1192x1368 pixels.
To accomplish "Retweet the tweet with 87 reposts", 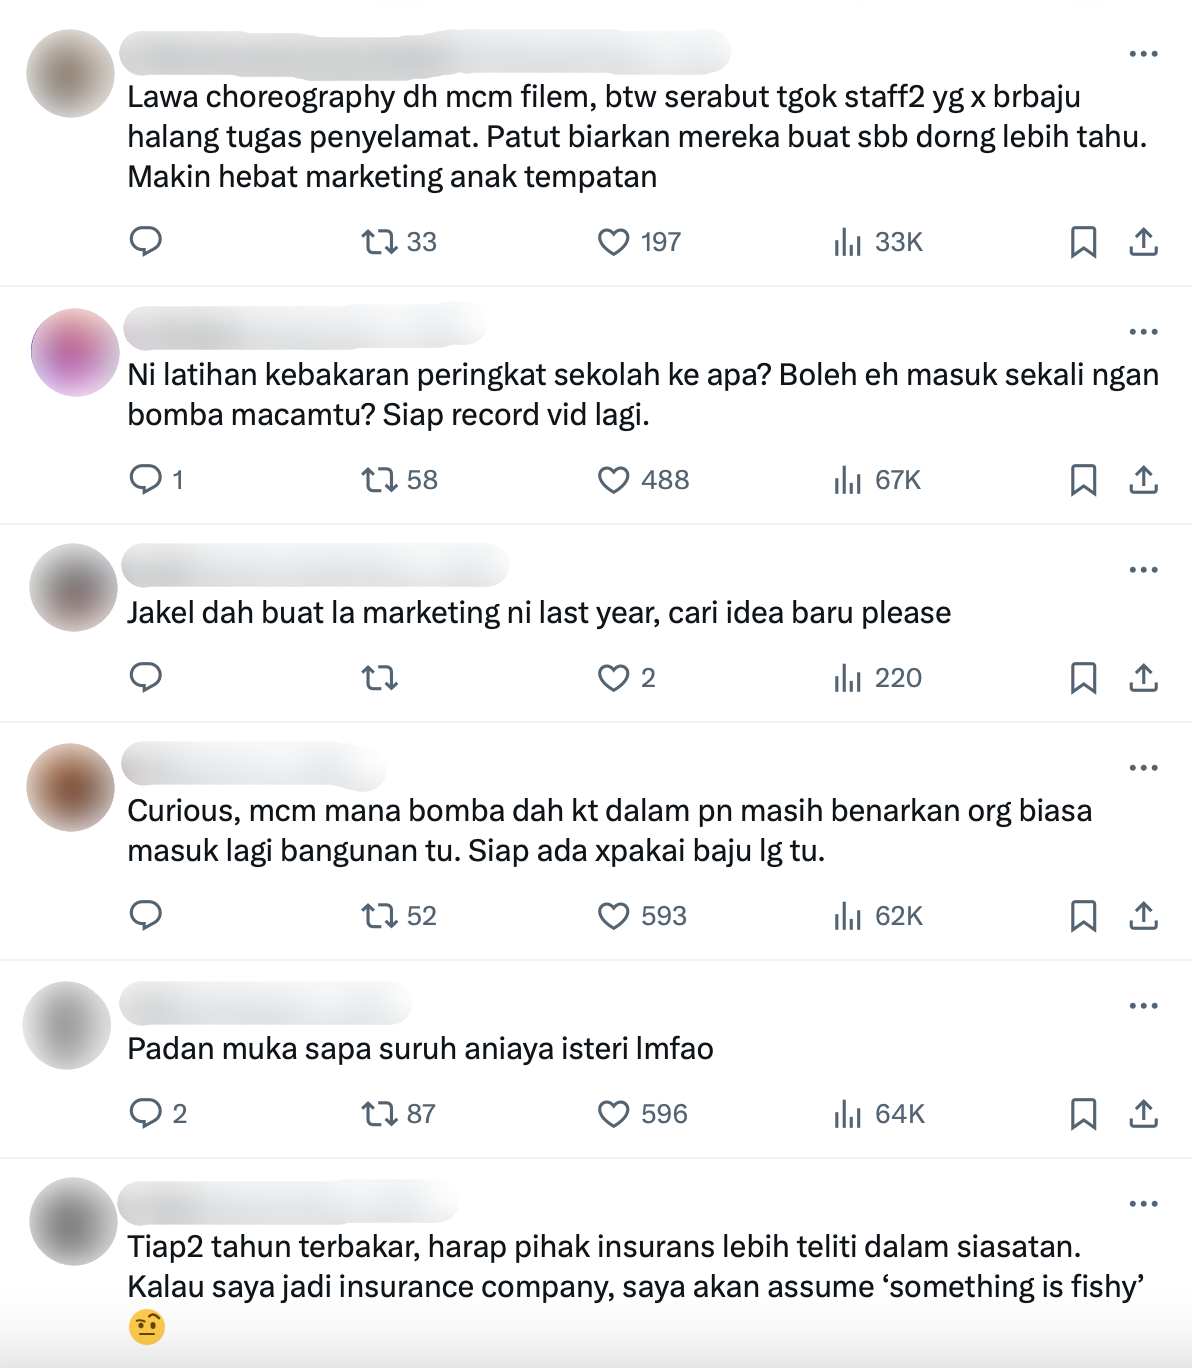I will pyautogui.click(x=398, y=1114).
